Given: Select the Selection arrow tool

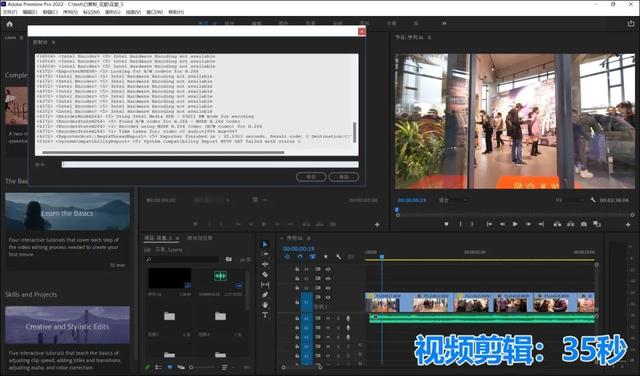Looking at the screenshot, I should coord(265,244).
